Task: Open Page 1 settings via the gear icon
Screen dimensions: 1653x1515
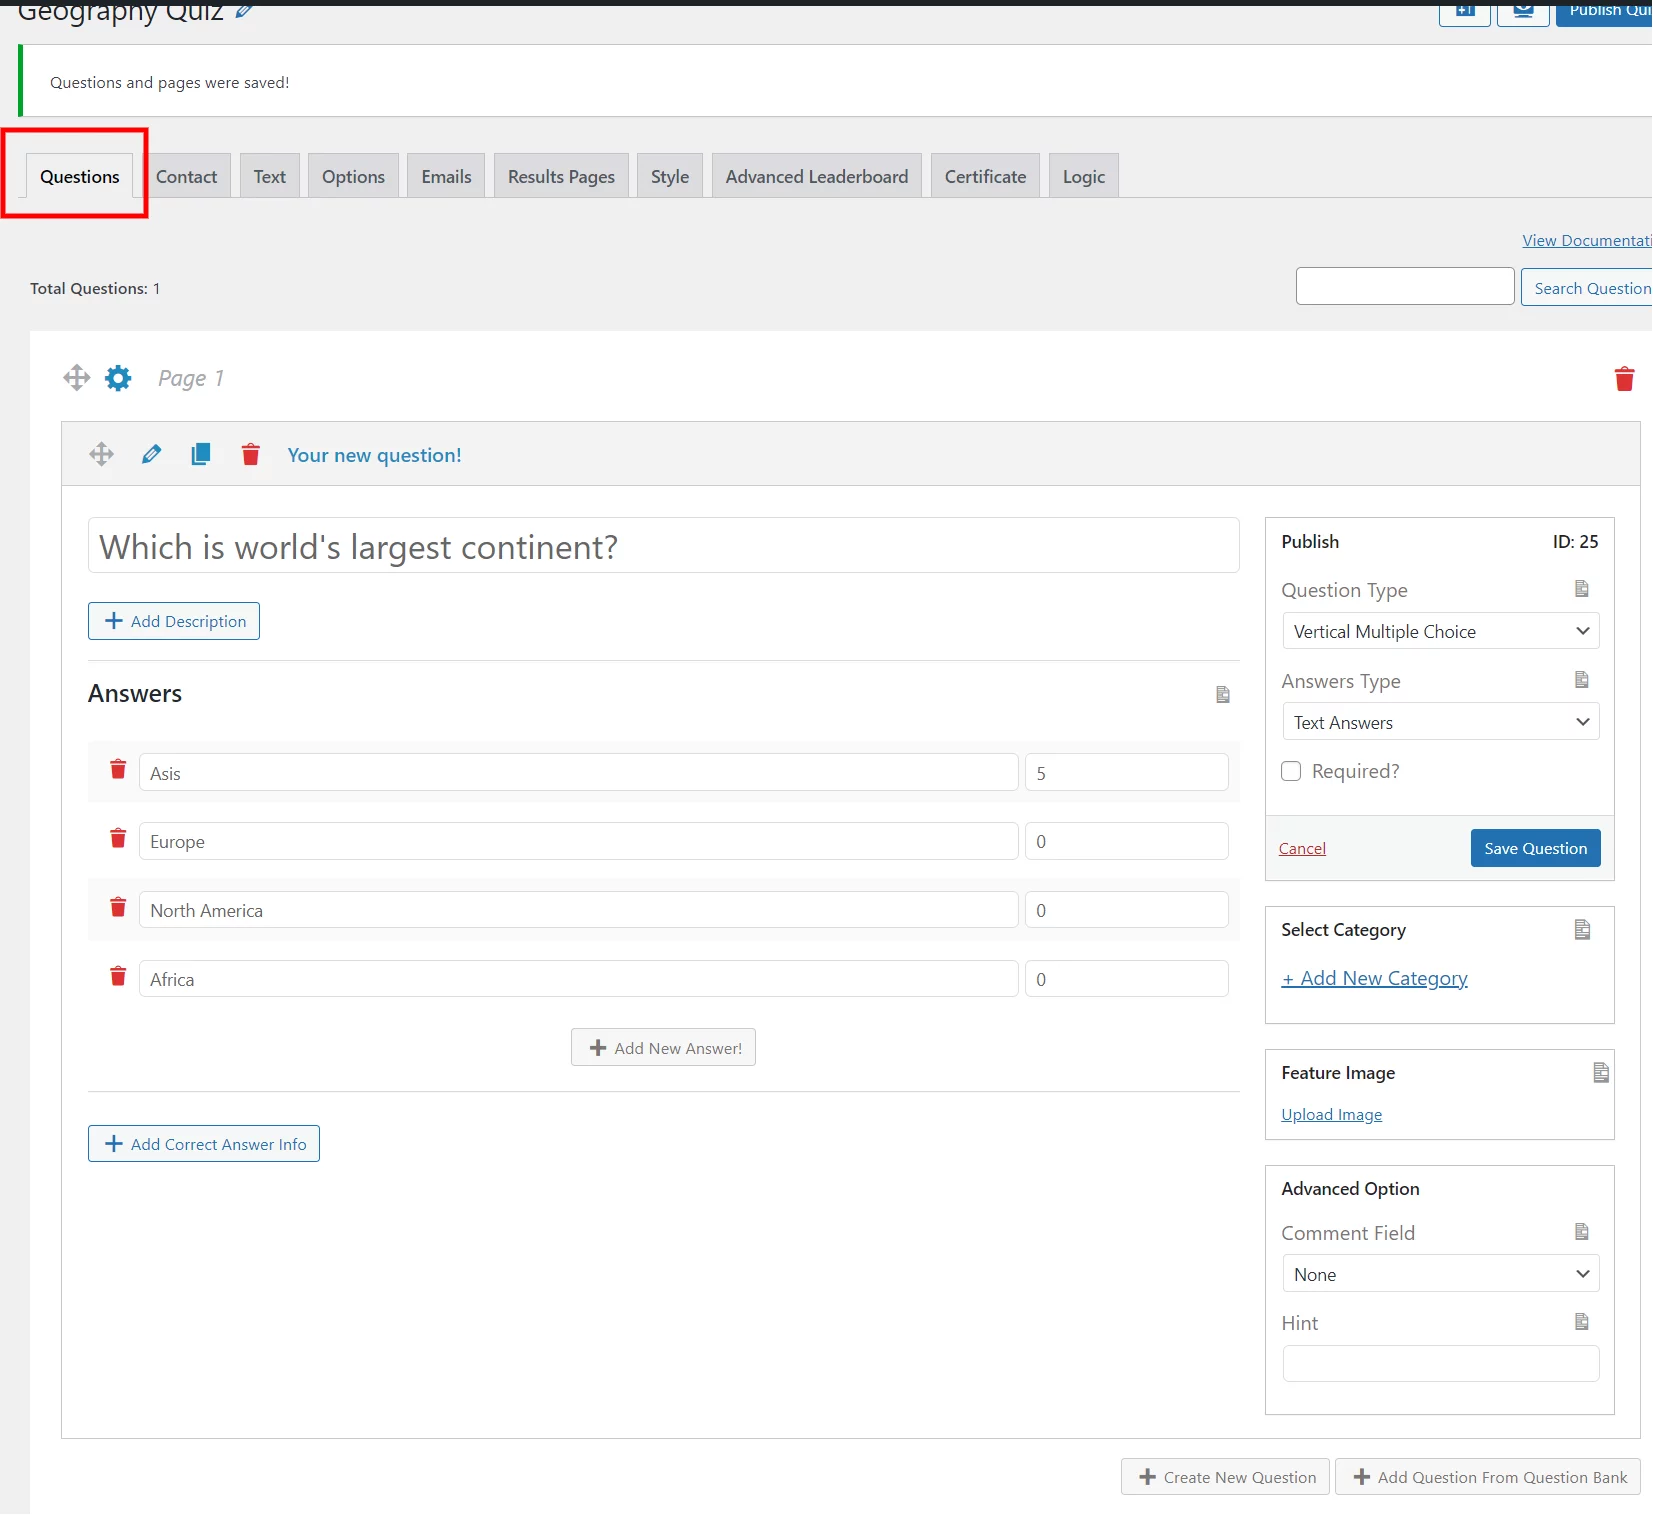Action: click(x=117, y=378)
